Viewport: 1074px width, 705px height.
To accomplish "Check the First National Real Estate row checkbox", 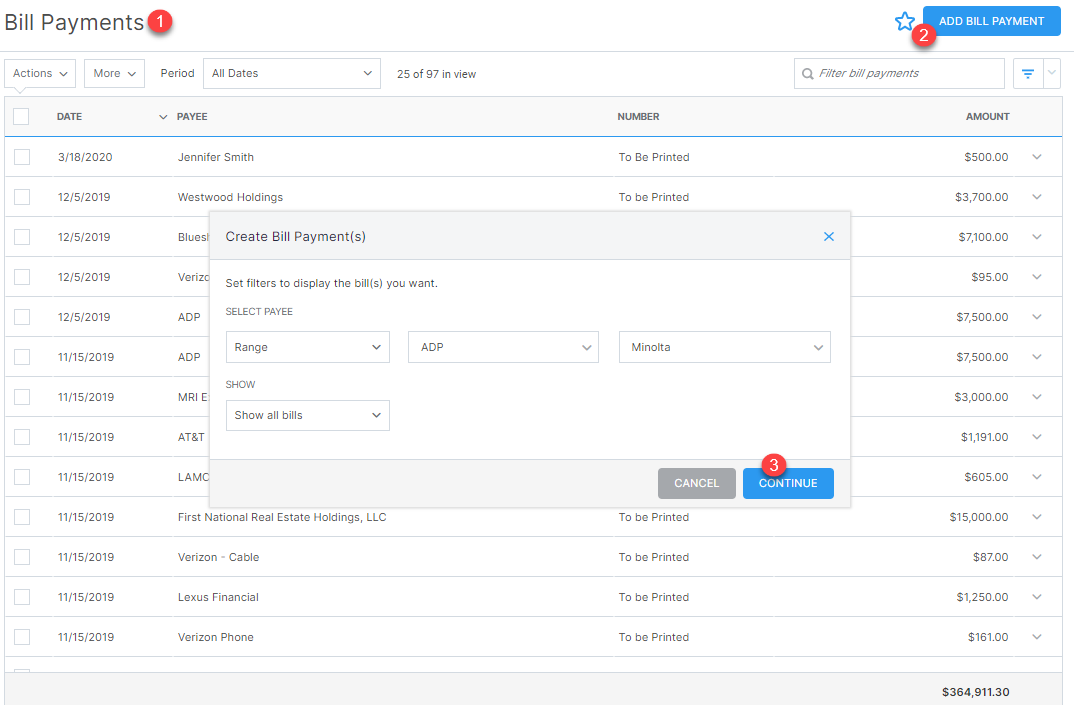I will [x=22, y=517].
